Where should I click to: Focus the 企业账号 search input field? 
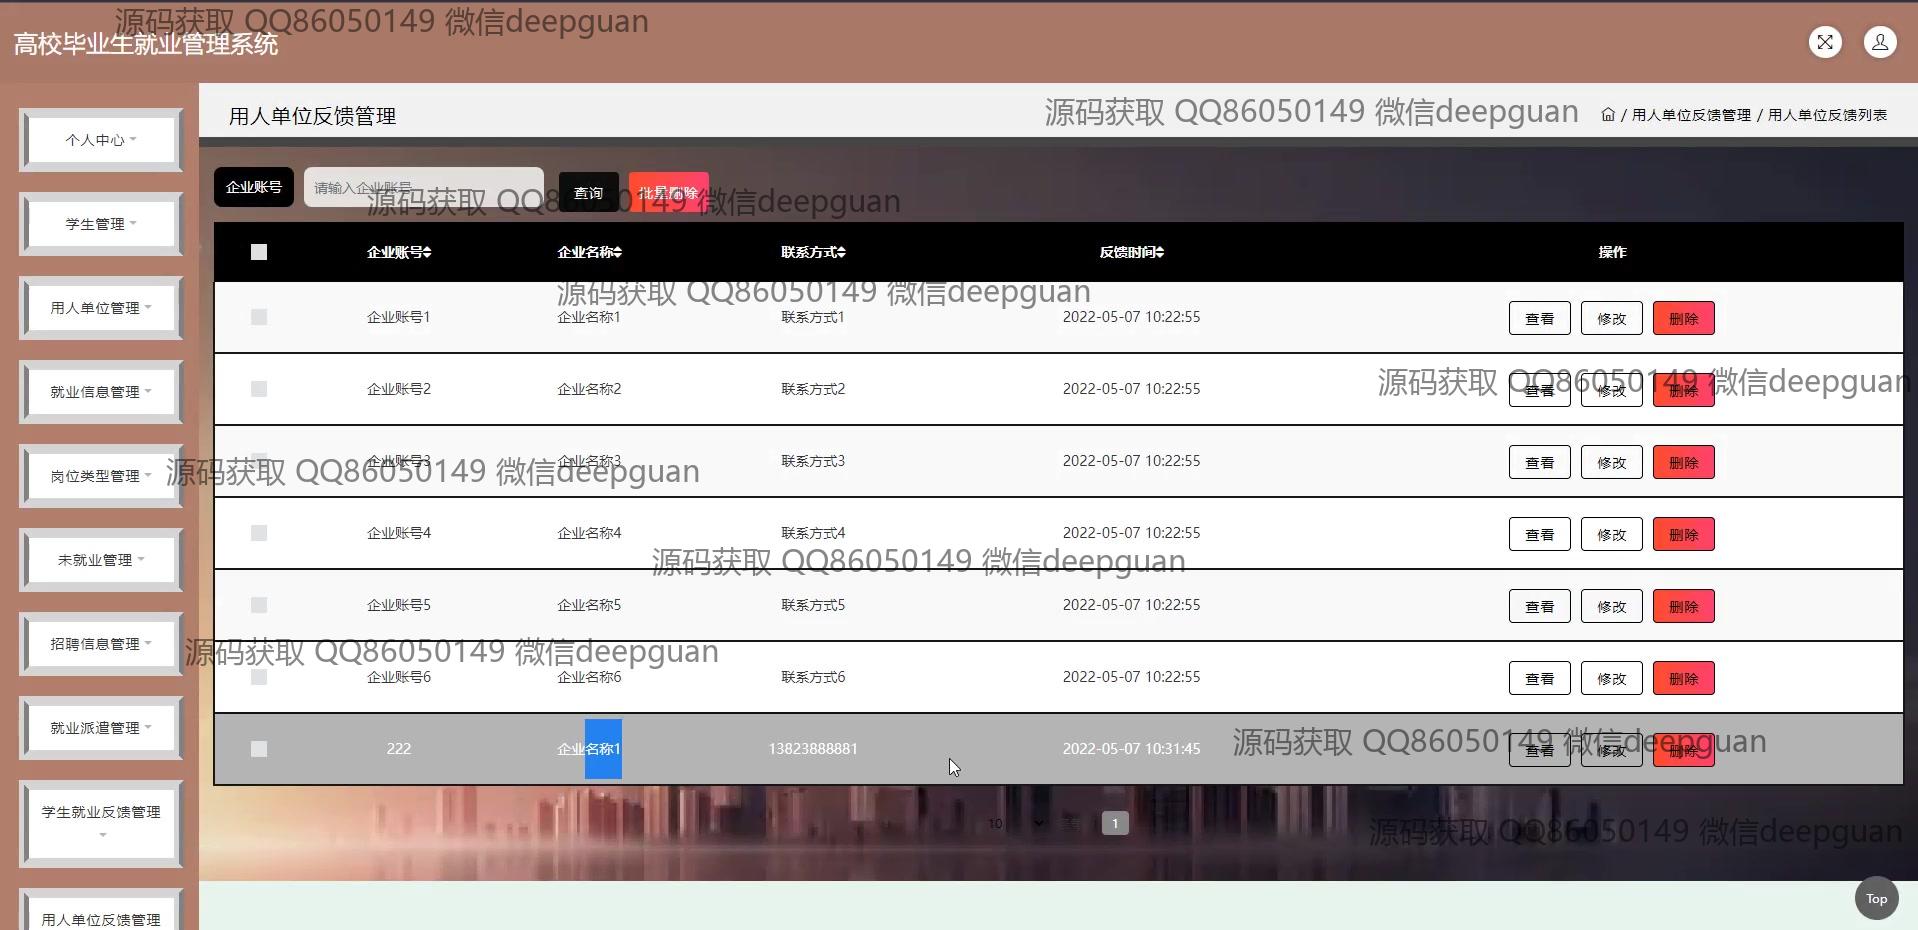coord(423,187)
